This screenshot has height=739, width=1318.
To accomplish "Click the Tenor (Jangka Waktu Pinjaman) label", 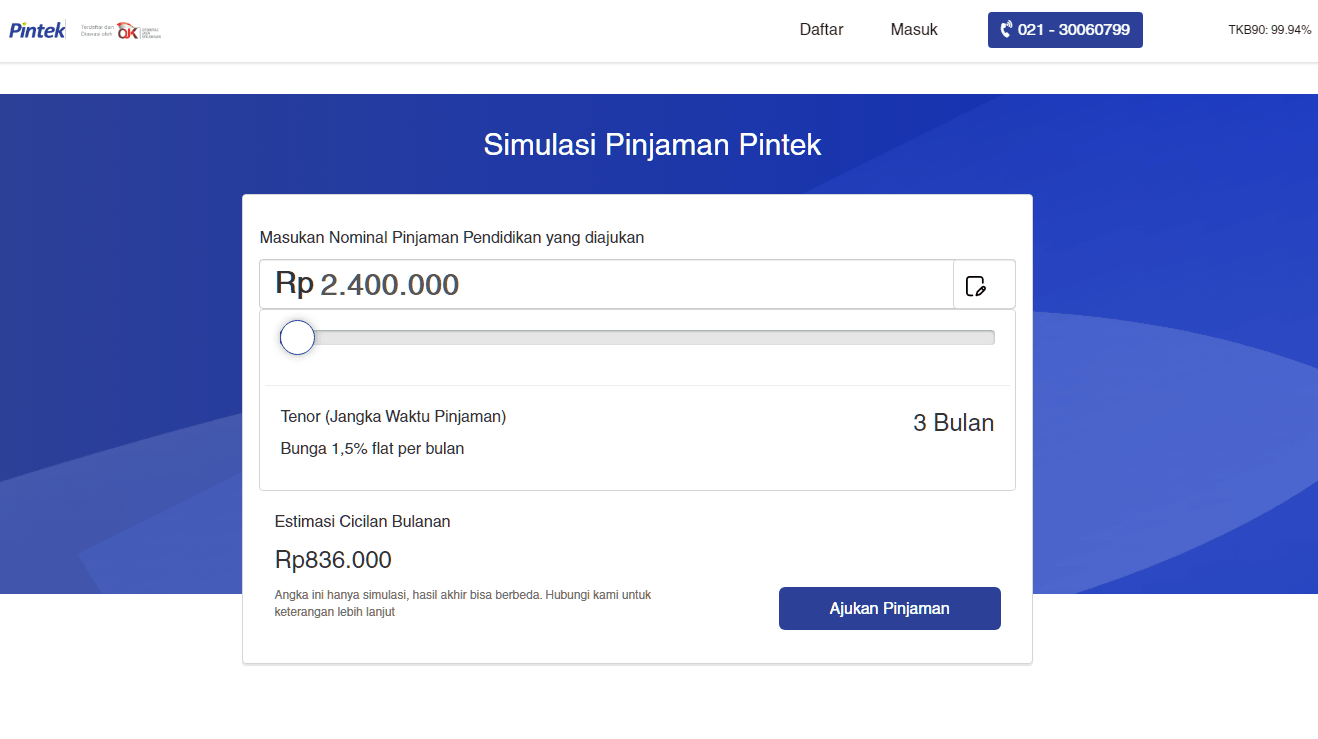I will pyautogui.click(x=393, y=417).
